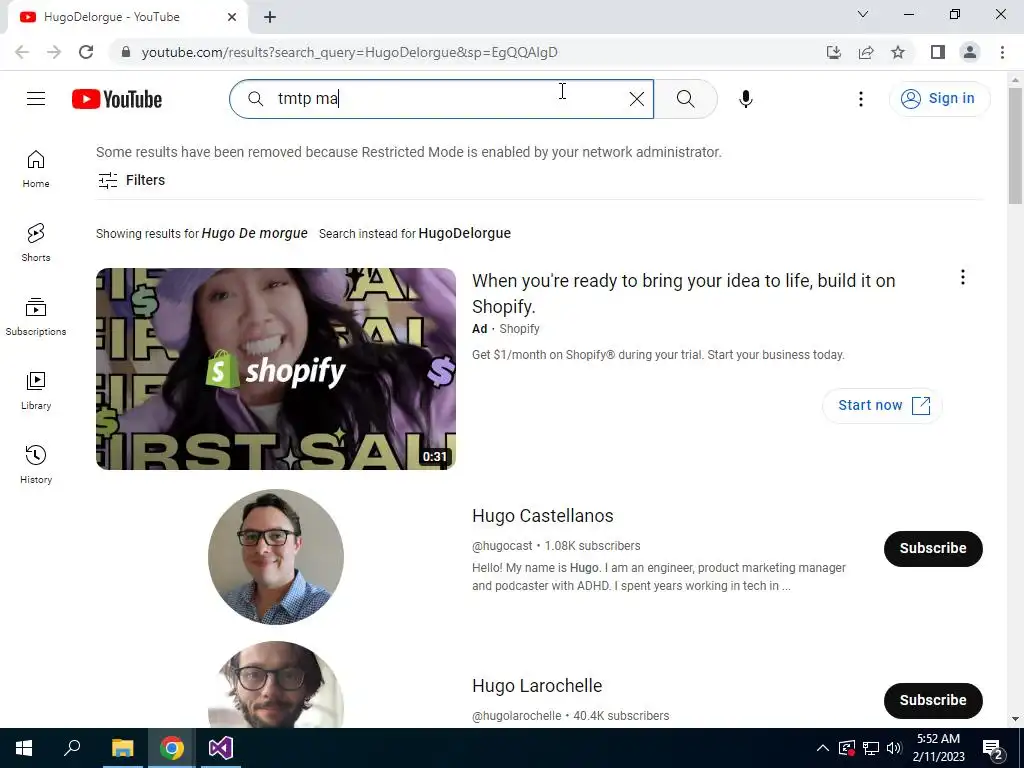Click the address bar URL
This screenshot has height=768, width=1024.
click(349, 52)
